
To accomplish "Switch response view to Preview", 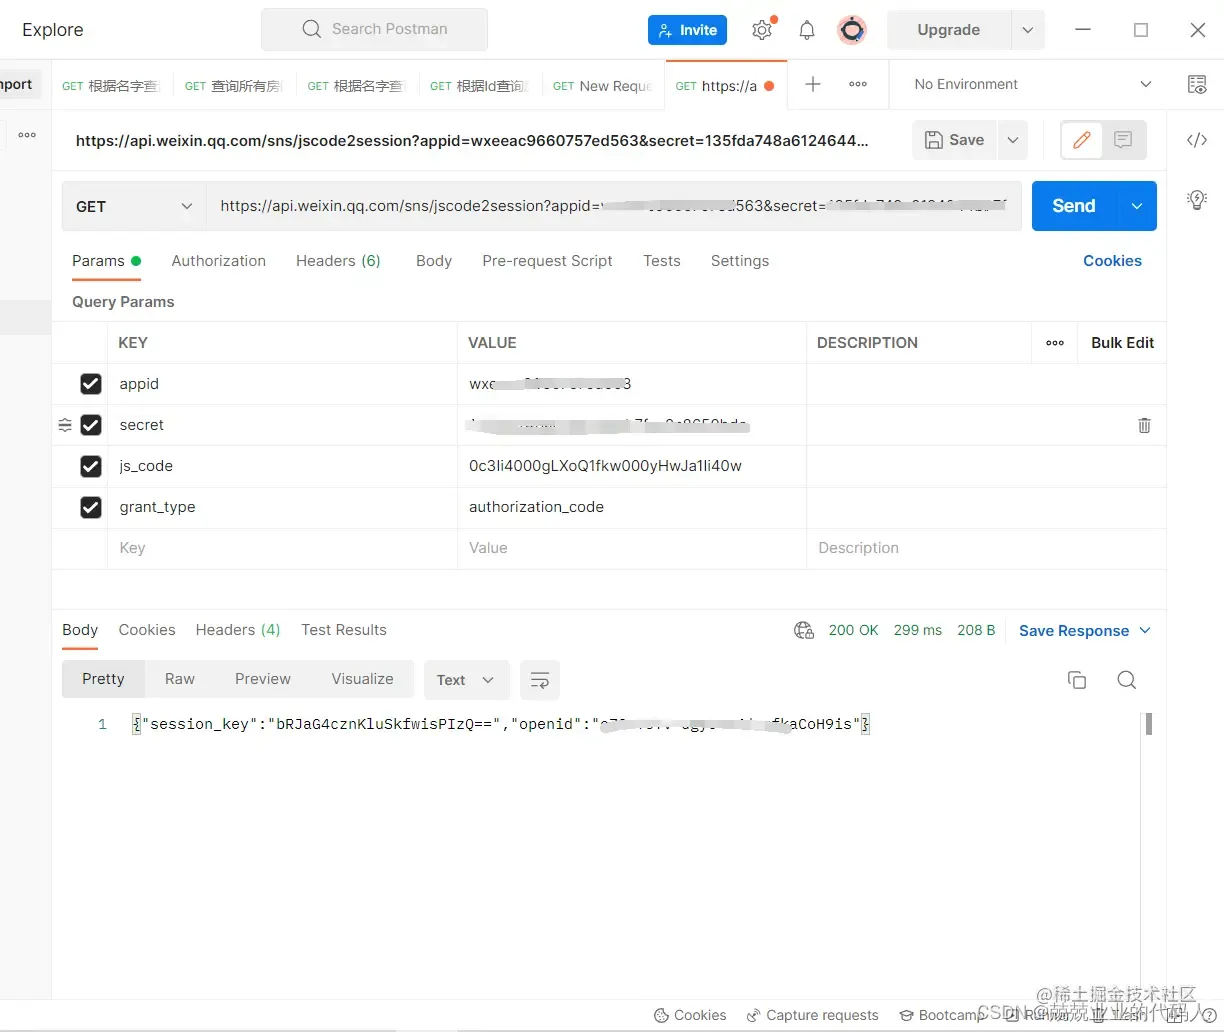I will (263, 679).
